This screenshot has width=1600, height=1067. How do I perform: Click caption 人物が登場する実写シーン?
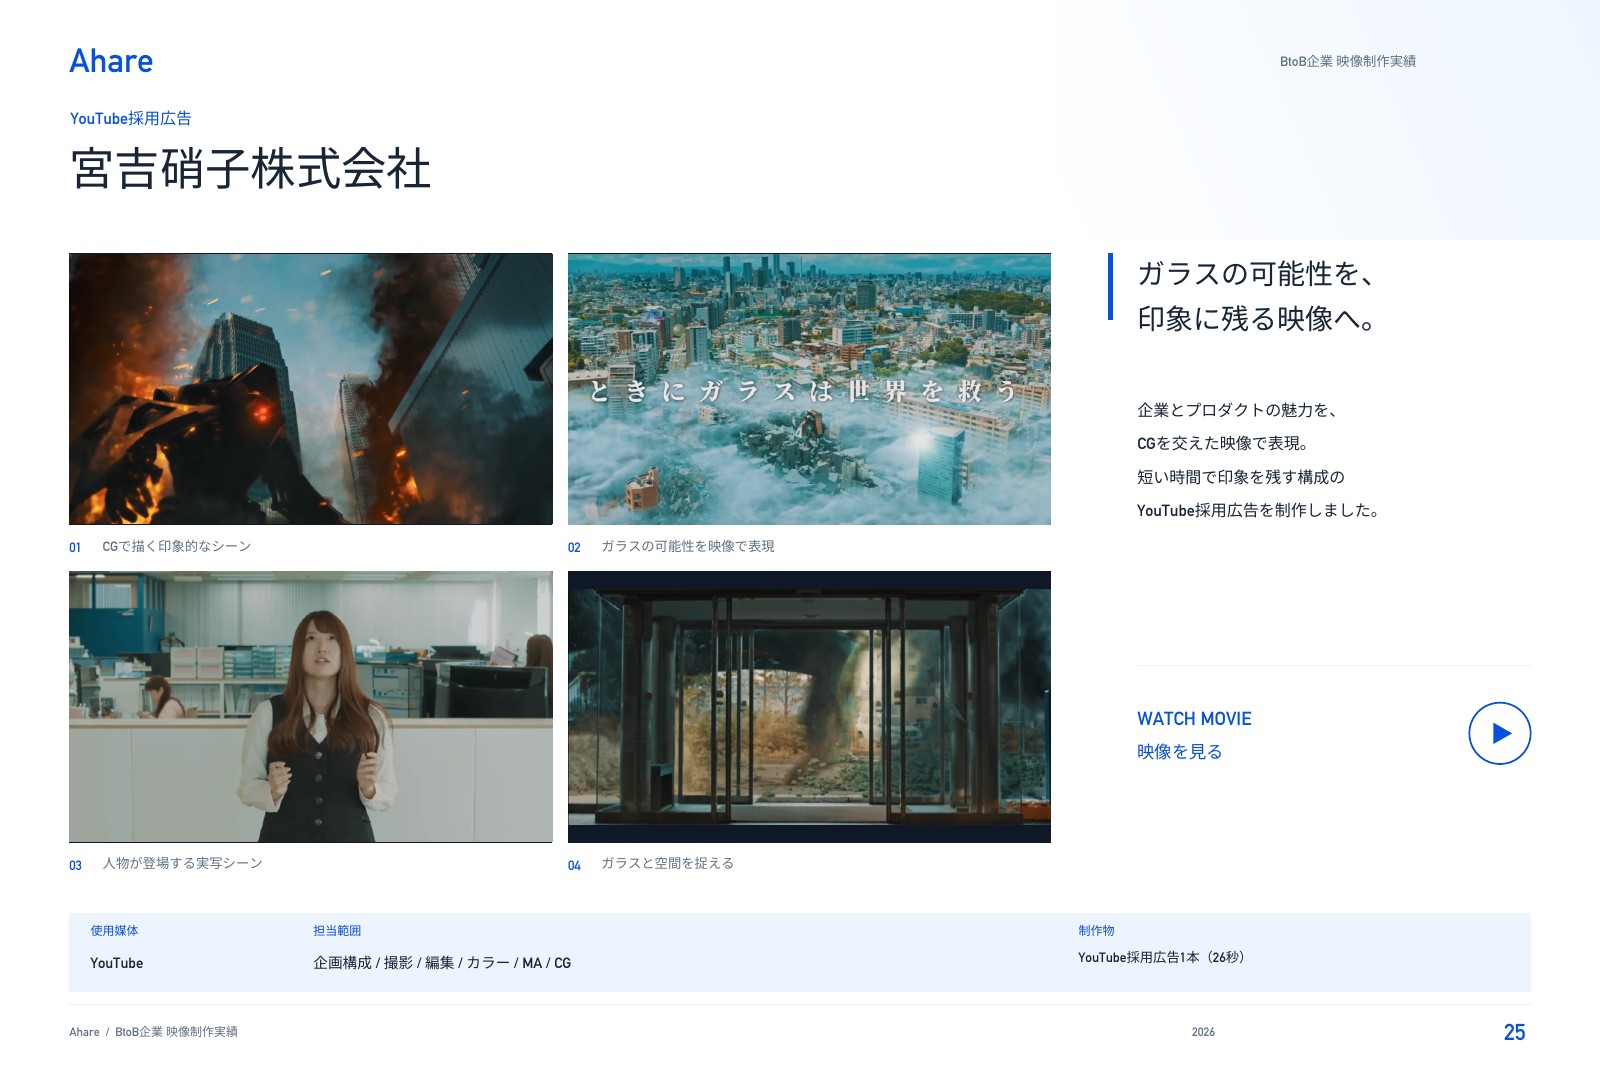182,863
